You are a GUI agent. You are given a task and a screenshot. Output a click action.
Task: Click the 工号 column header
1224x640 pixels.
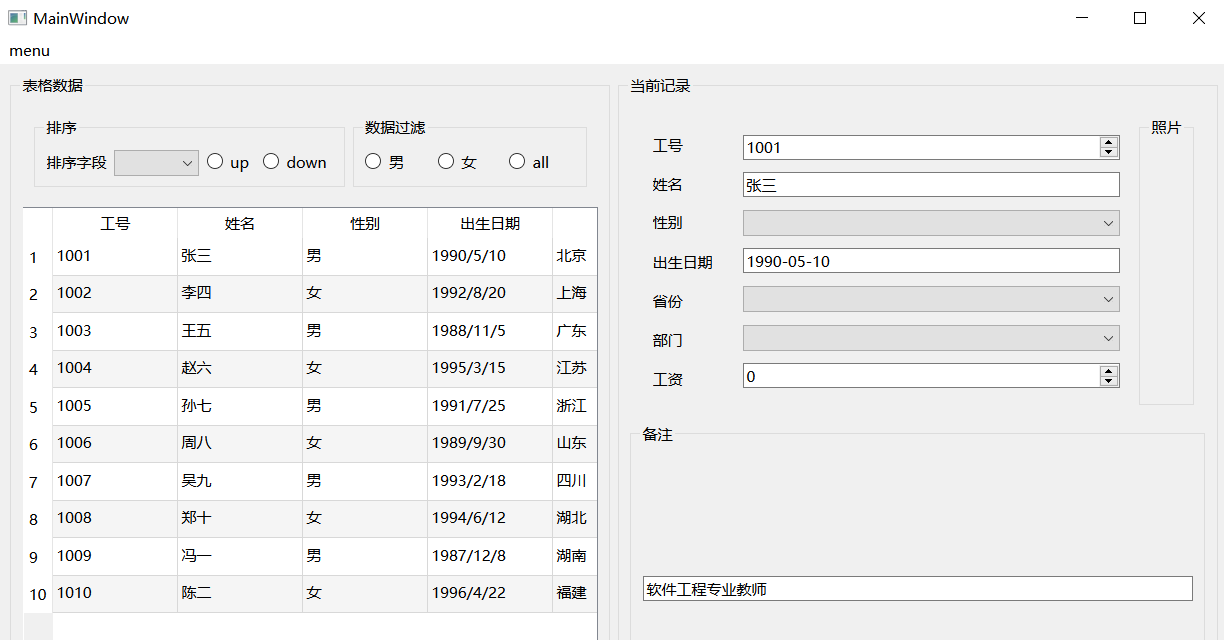pos(115,223)
